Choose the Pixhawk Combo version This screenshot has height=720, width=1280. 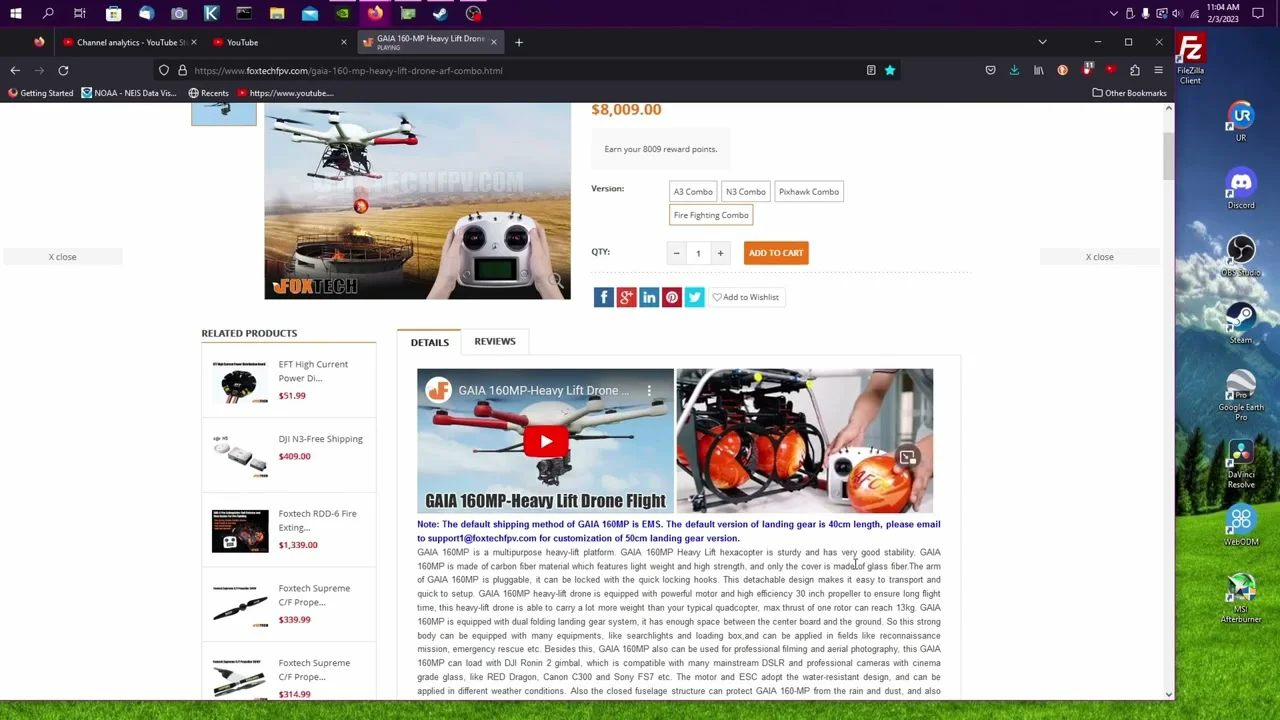808,192
